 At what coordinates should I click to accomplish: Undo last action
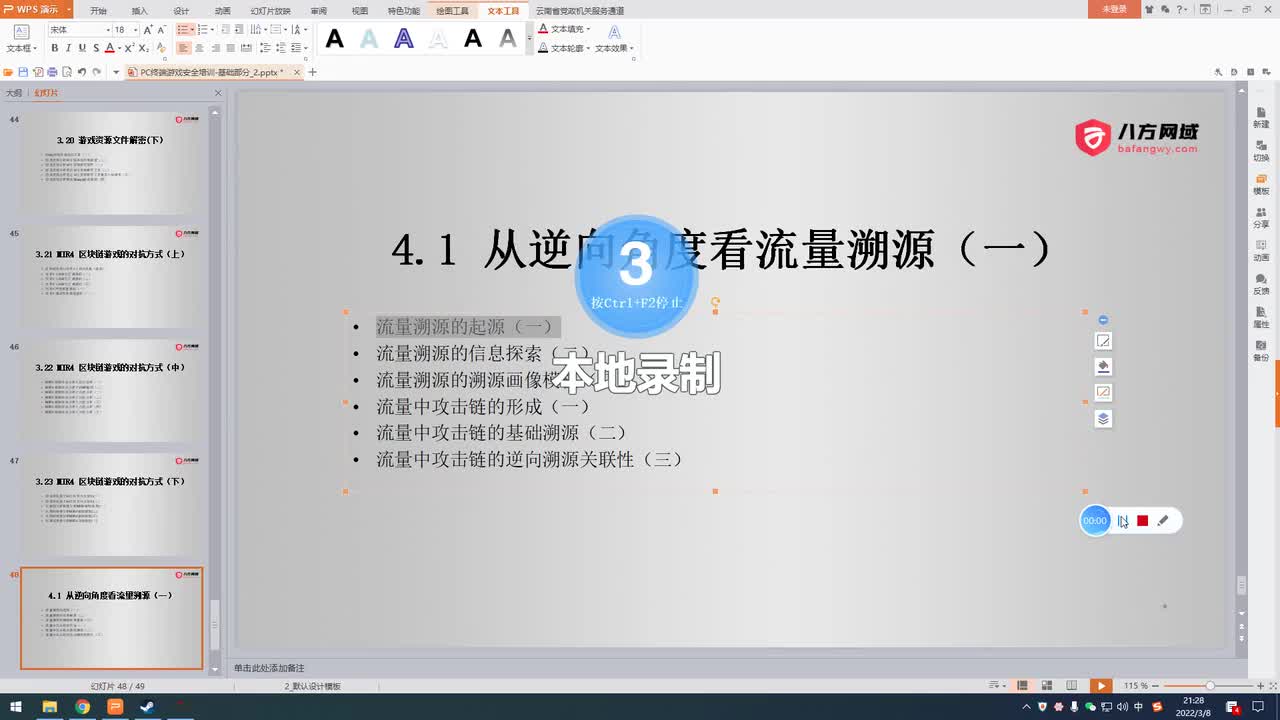(82, 72)
